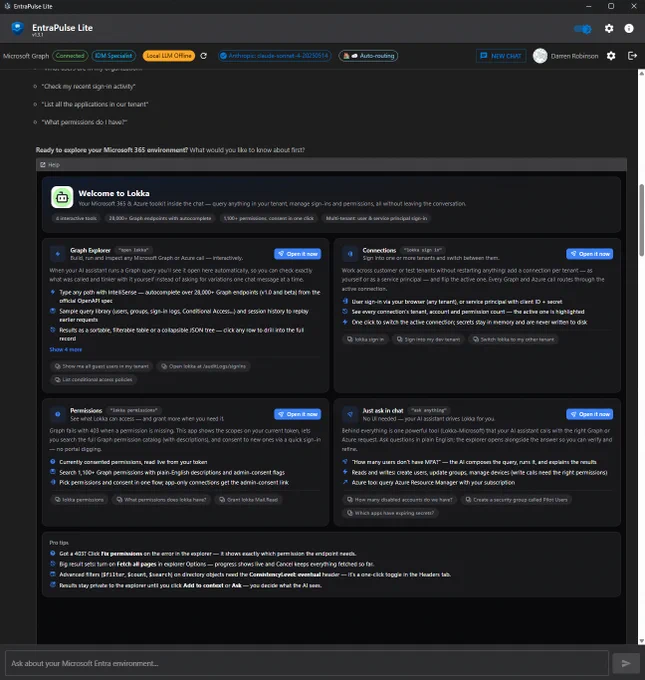Click icon beside 'Got a 403?' pro tip

pos(53,553)
